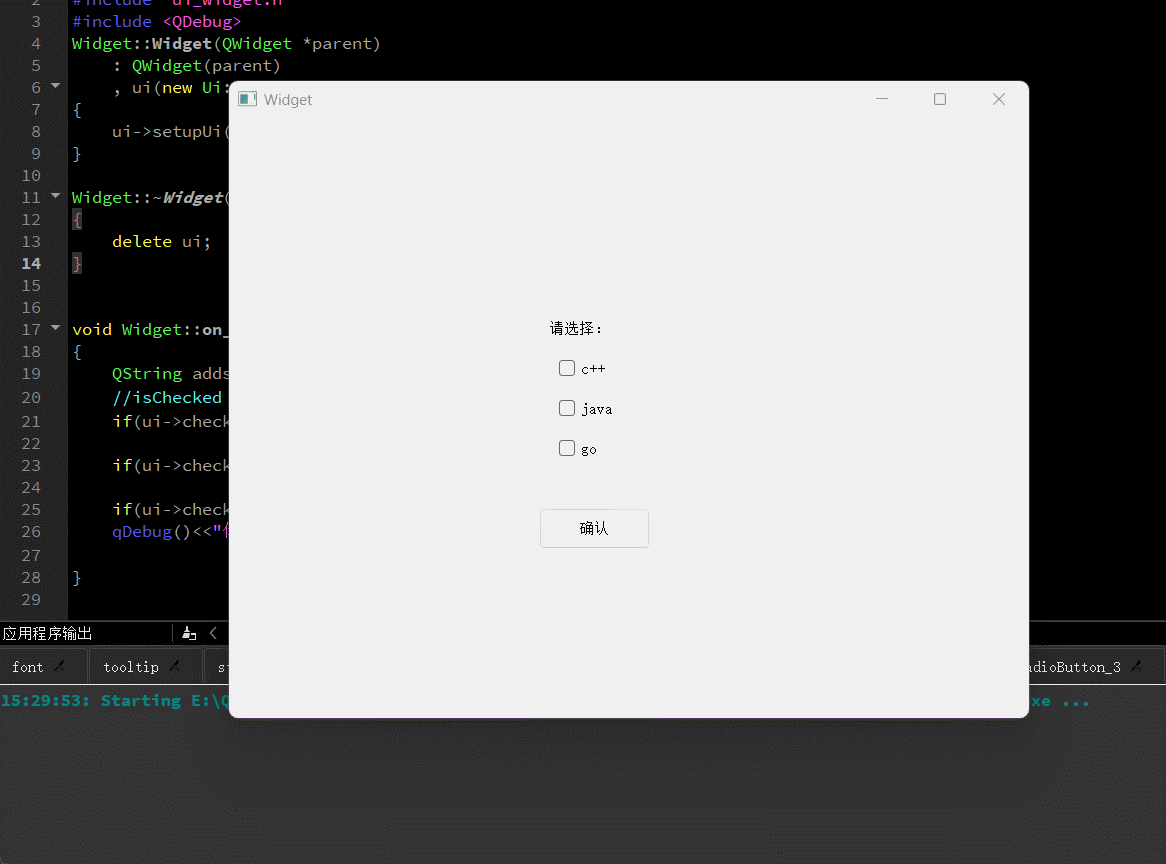Close the radioButton_3 output tab
This screenshot has height=864, width=1166.
pyautogui.click(x=1136, y=666)
